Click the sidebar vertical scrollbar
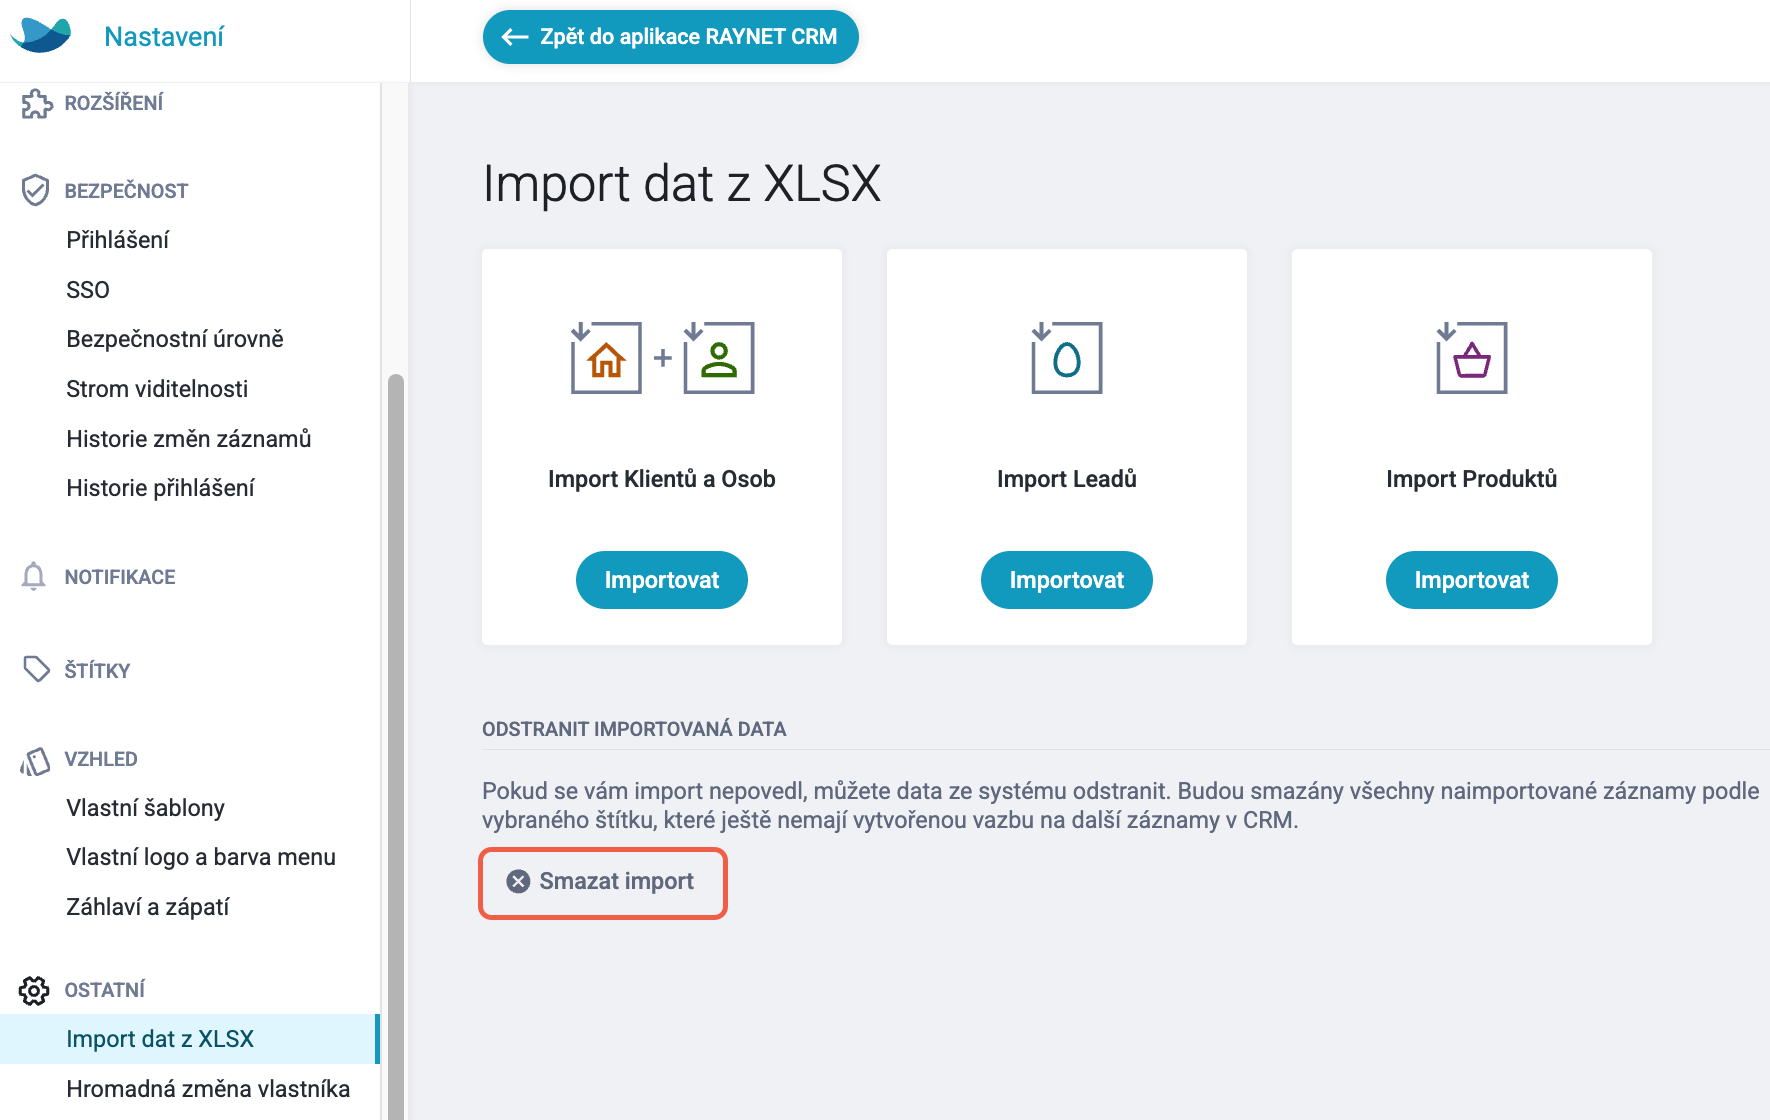 pos(396,747)
